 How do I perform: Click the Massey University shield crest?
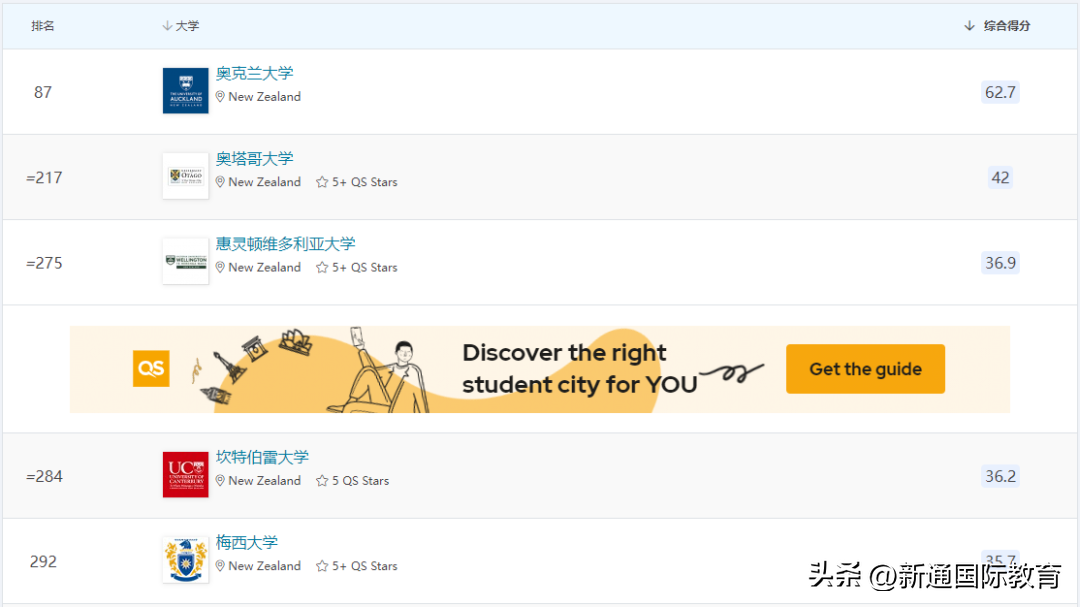coord(185,559)
